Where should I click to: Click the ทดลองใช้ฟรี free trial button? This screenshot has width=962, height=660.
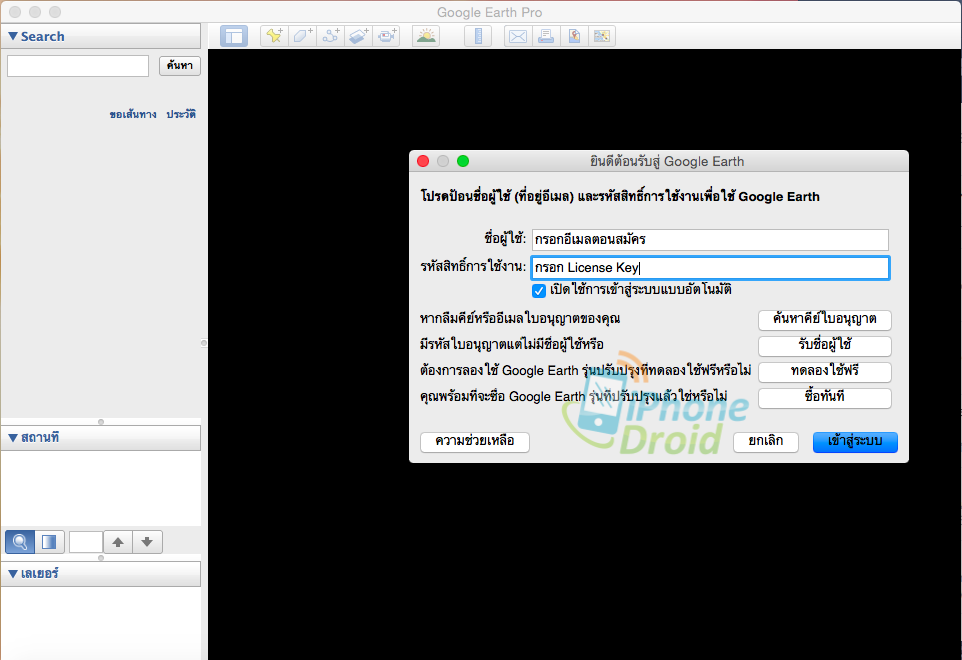(x=825, y=372)
